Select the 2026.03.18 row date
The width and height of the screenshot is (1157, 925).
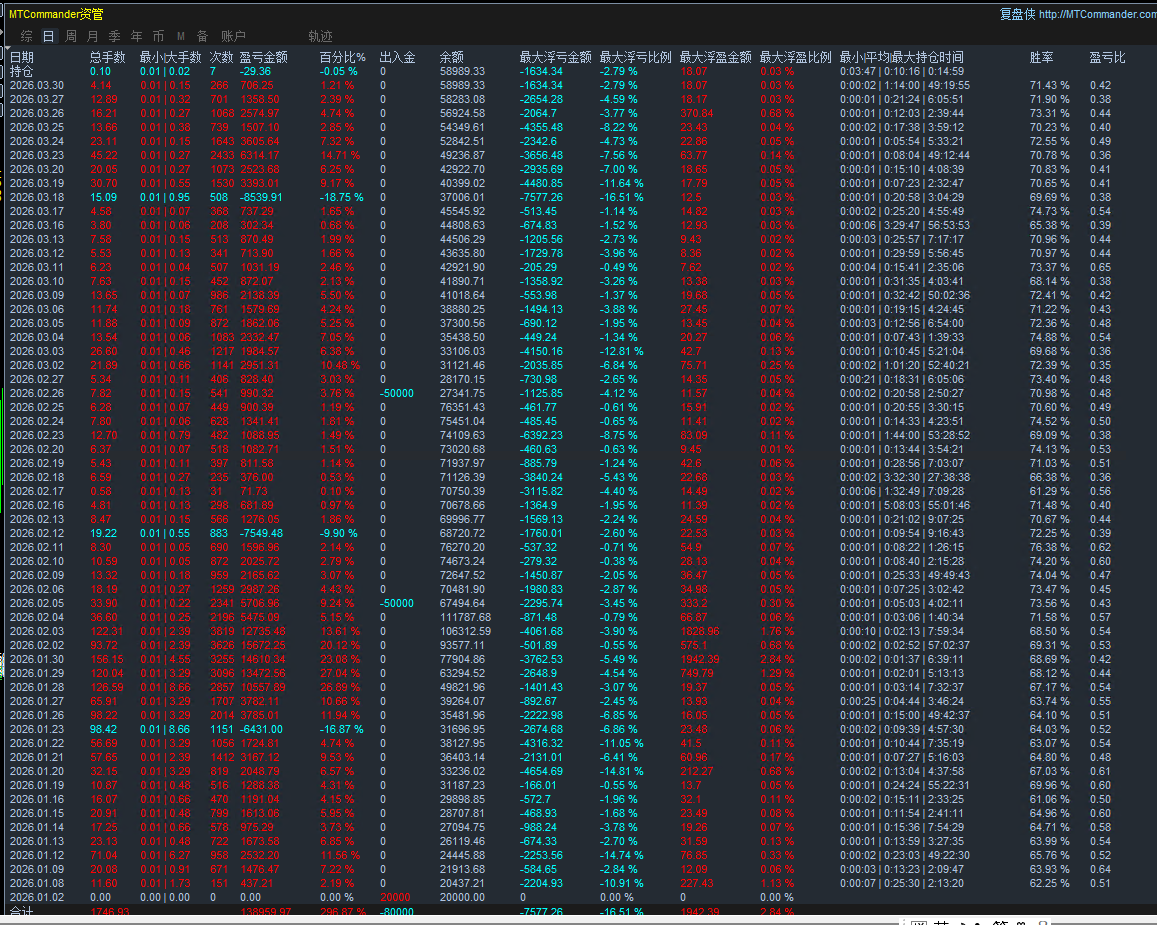(x=36, y=198)
